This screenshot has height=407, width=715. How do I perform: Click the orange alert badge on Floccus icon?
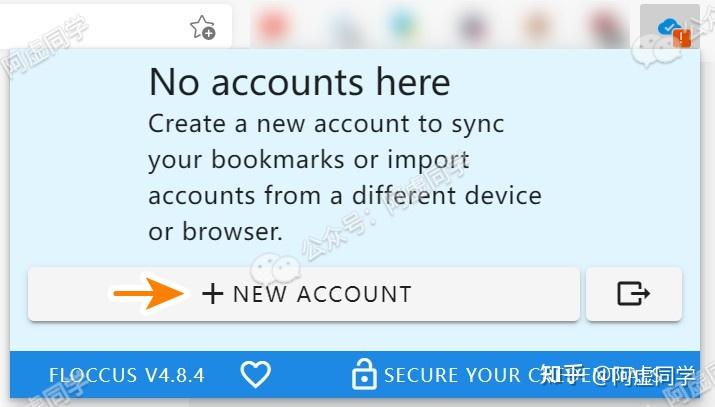click(x=682, y=38)
